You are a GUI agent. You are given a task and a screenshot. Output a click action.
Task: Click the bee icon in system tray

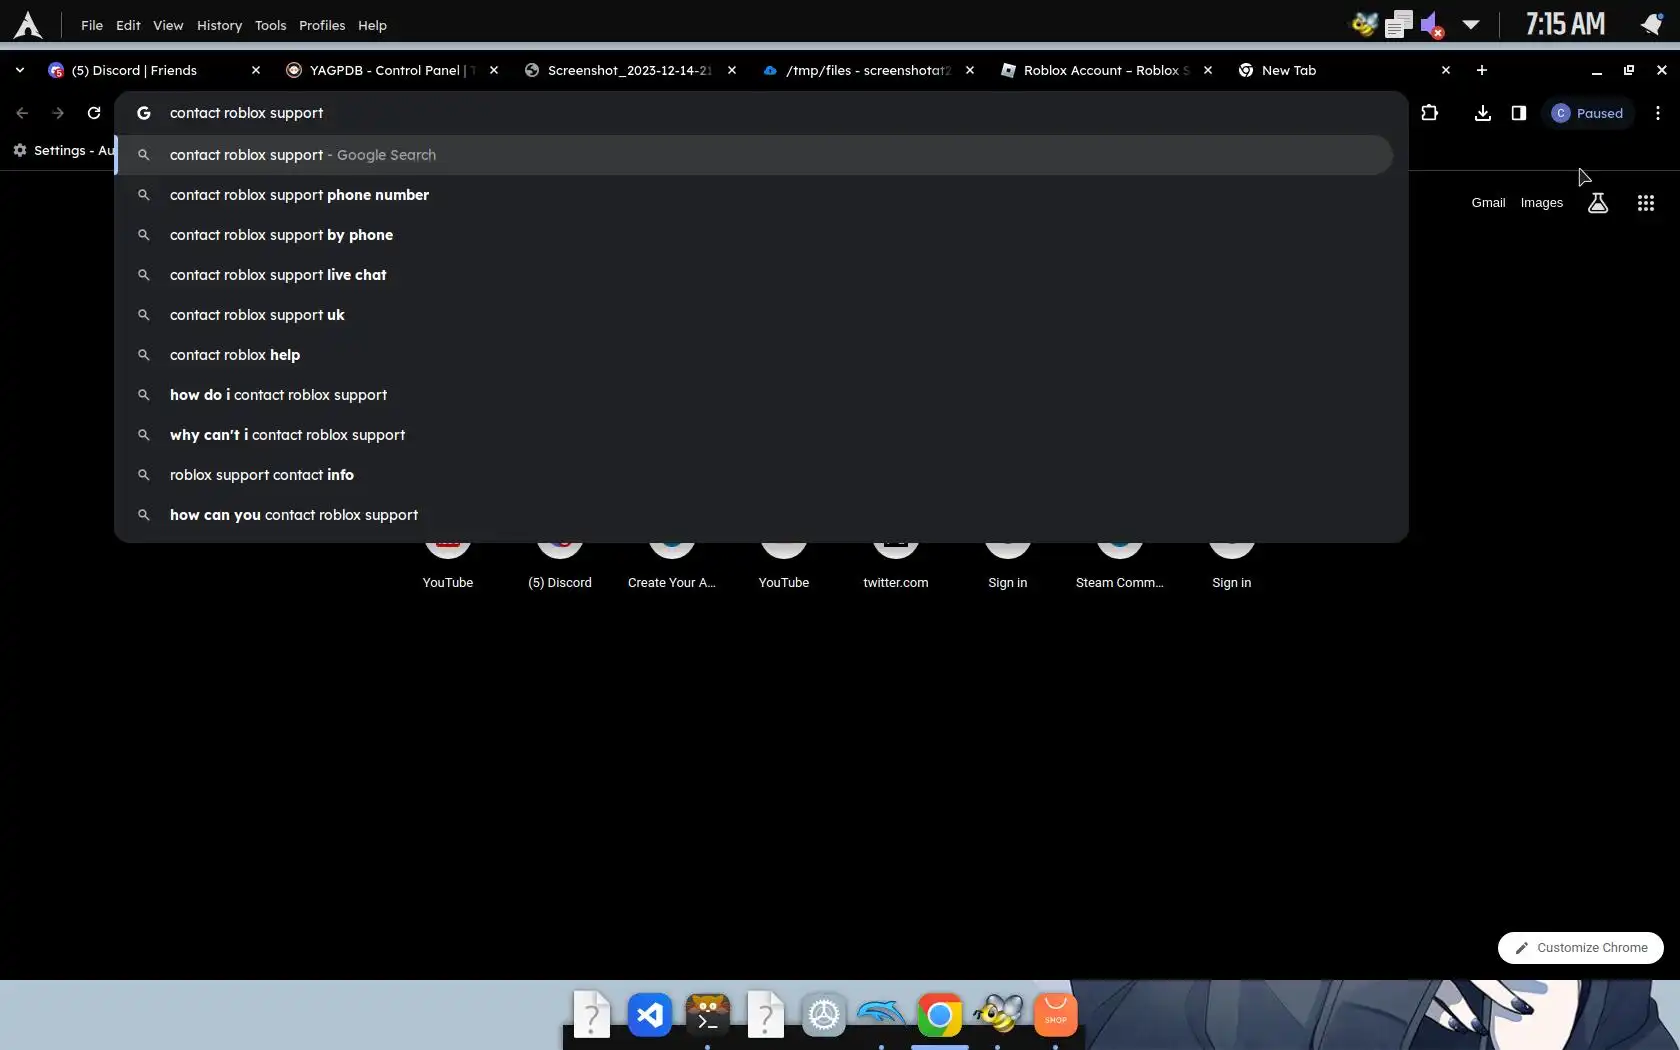tap(1364, 24)
